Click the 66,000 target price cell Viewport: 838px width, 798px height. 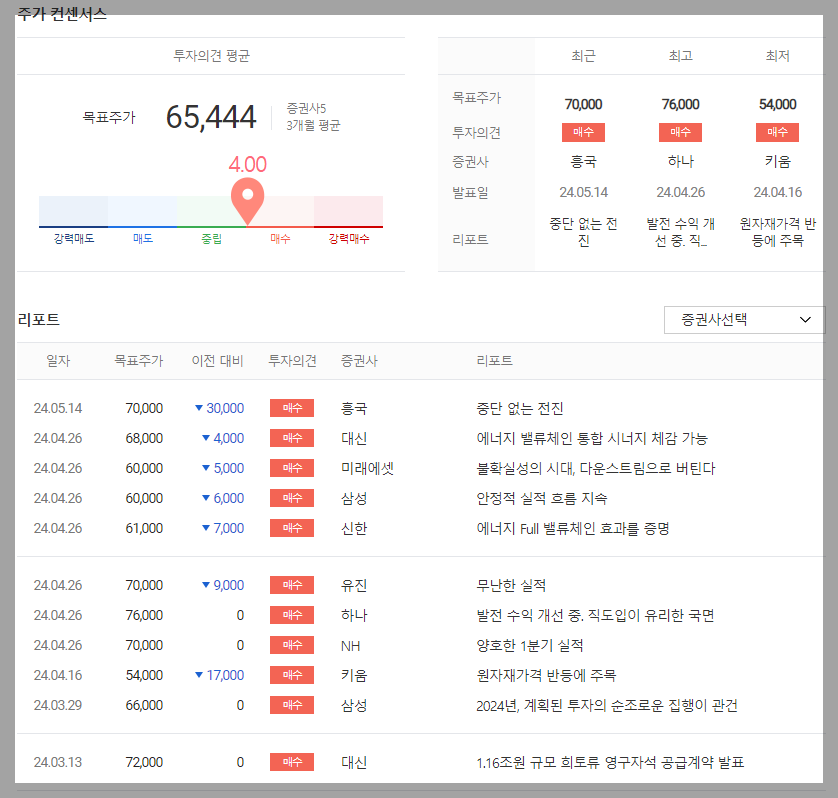point(144,705)
